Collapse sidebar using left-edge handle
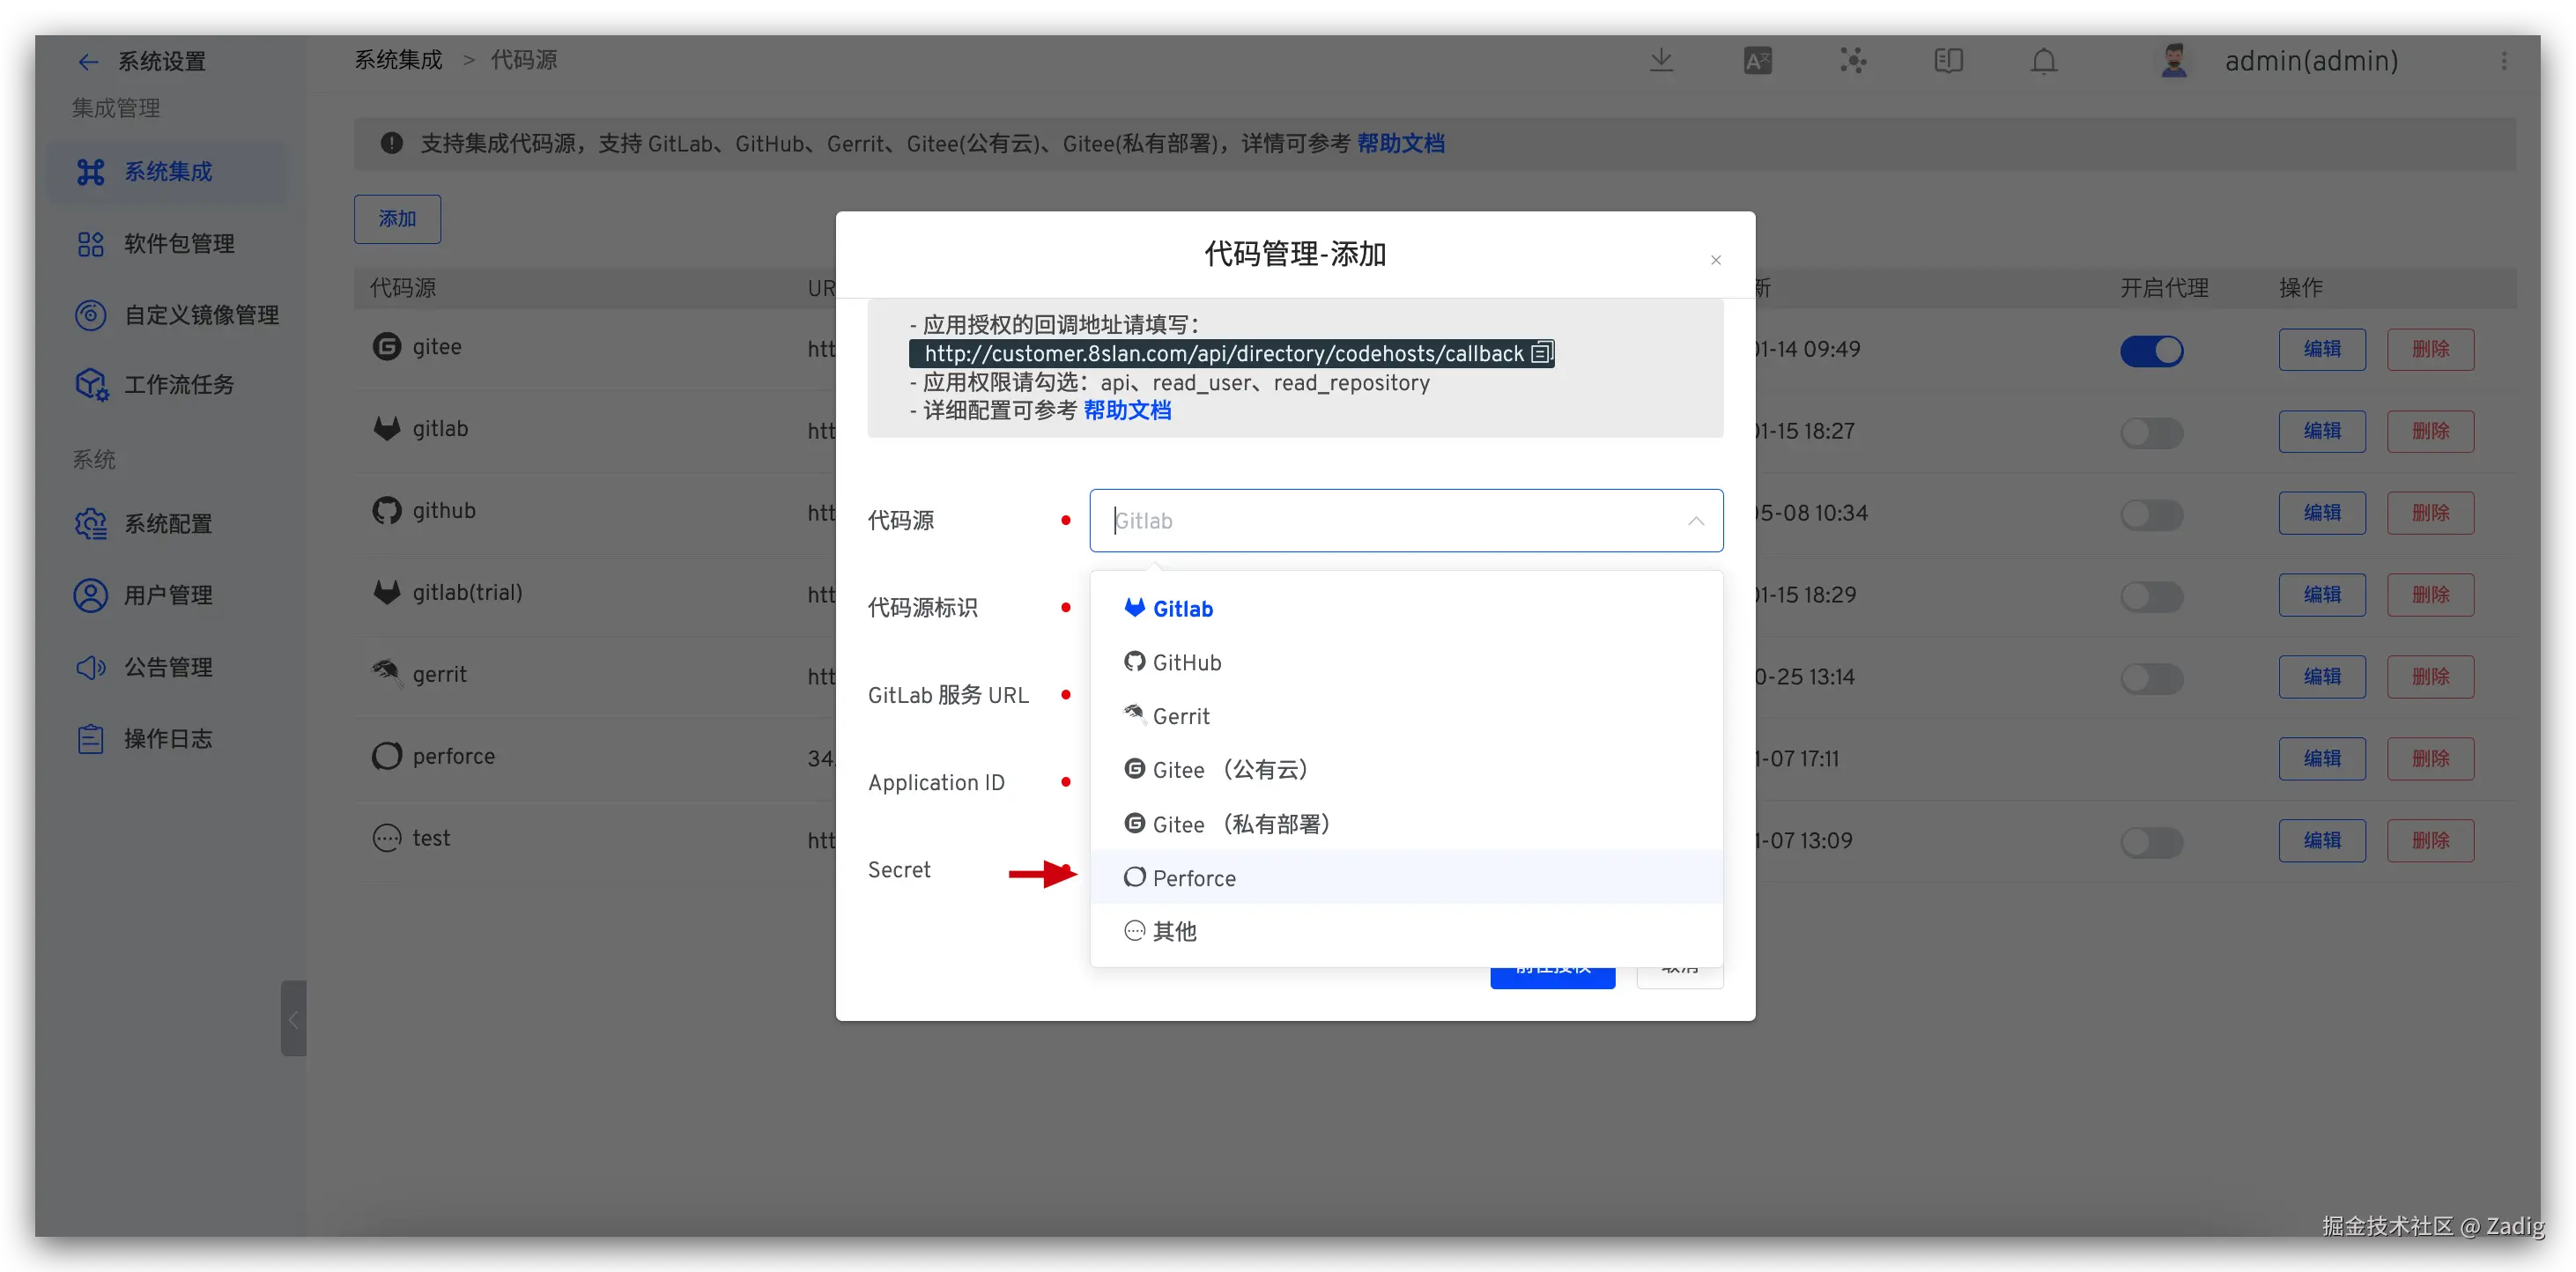The image size is (2576, 1272). coord(293,1019)
